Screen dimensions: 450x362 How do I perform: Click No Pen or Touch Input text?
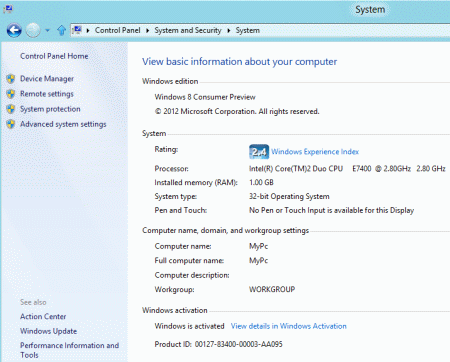pos(331,210)
